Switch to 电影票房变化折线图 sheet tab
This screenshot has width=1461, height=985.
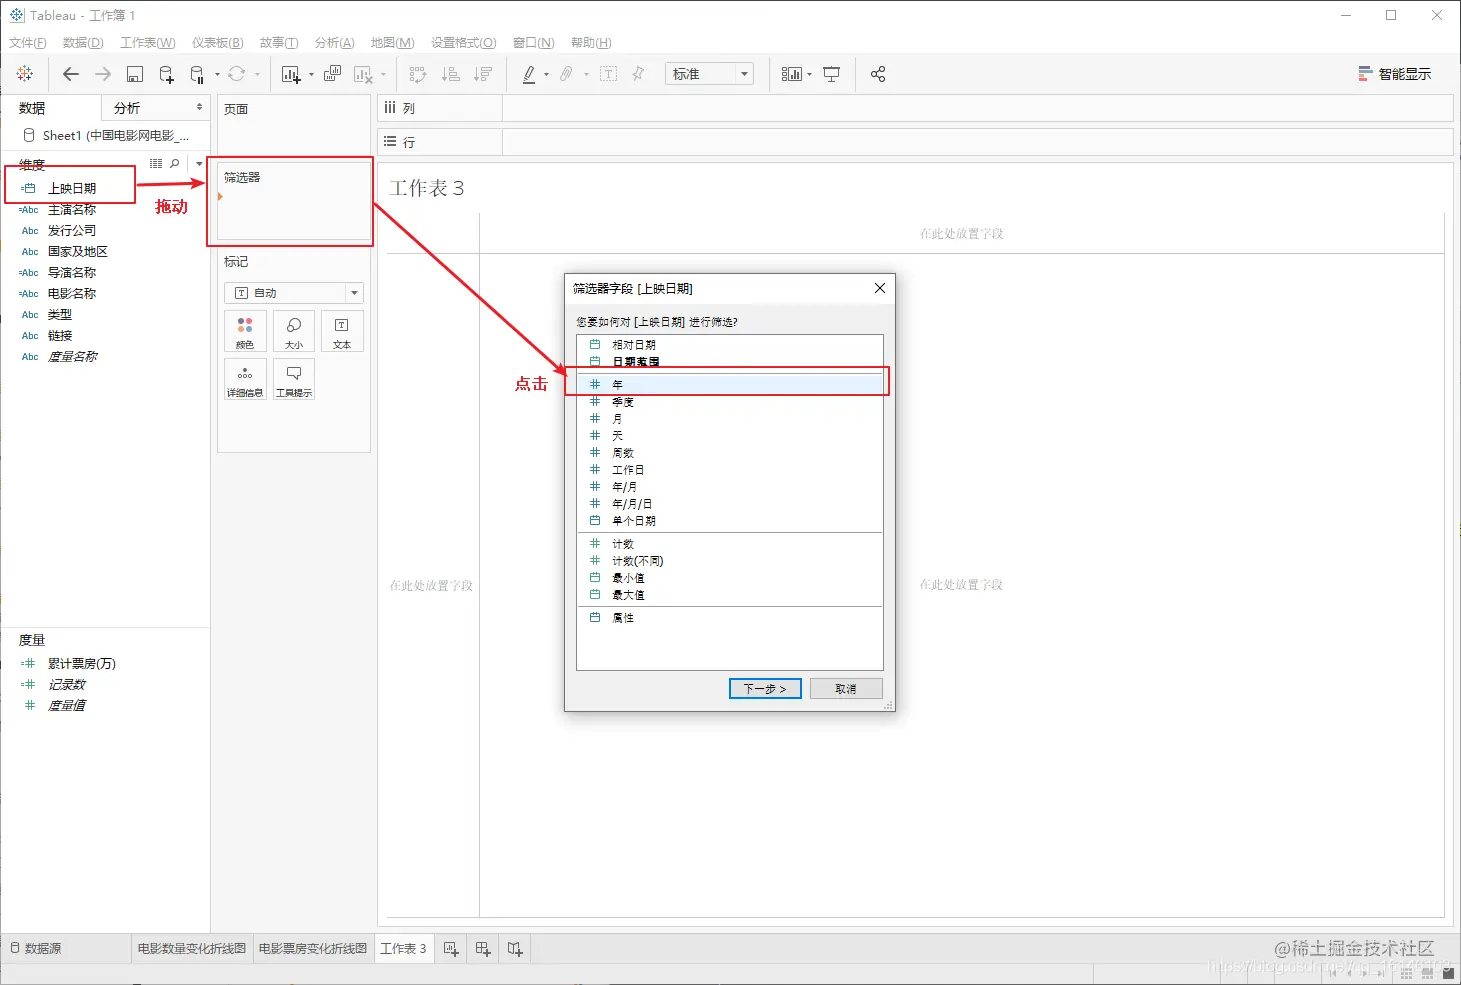[x=312, y=948]
